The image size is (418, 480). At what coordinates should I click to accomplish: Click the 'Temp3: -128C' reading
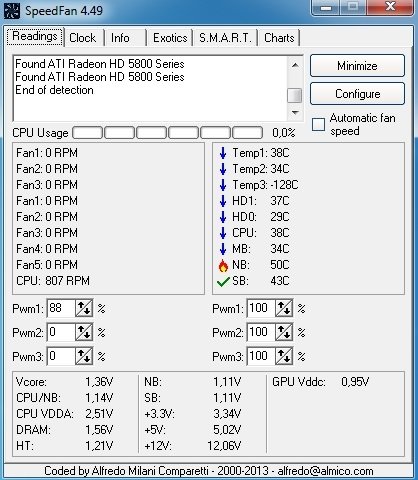tap(265, 185)
